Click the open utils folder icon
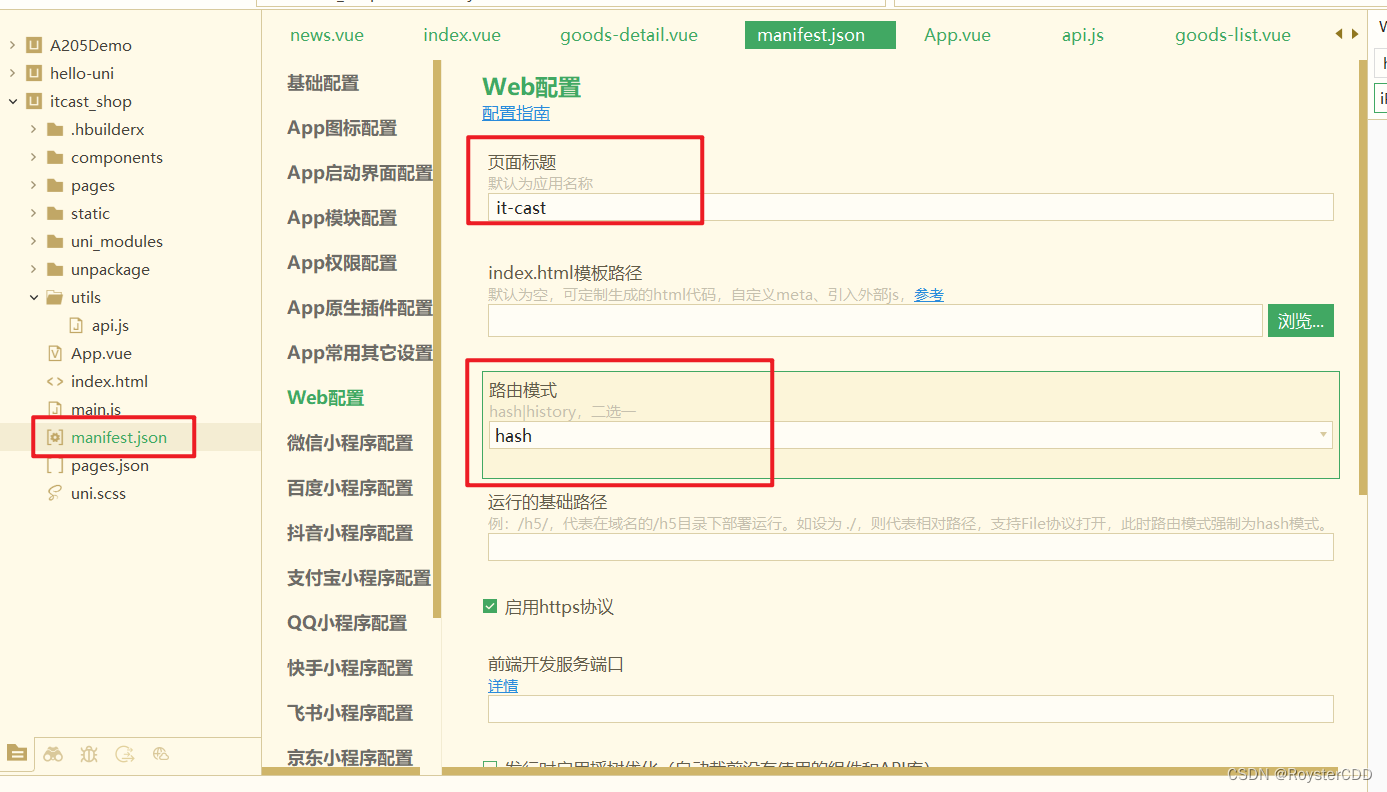Image resolution: width=1387 pixels, height=792 pixels. point(55,297)
